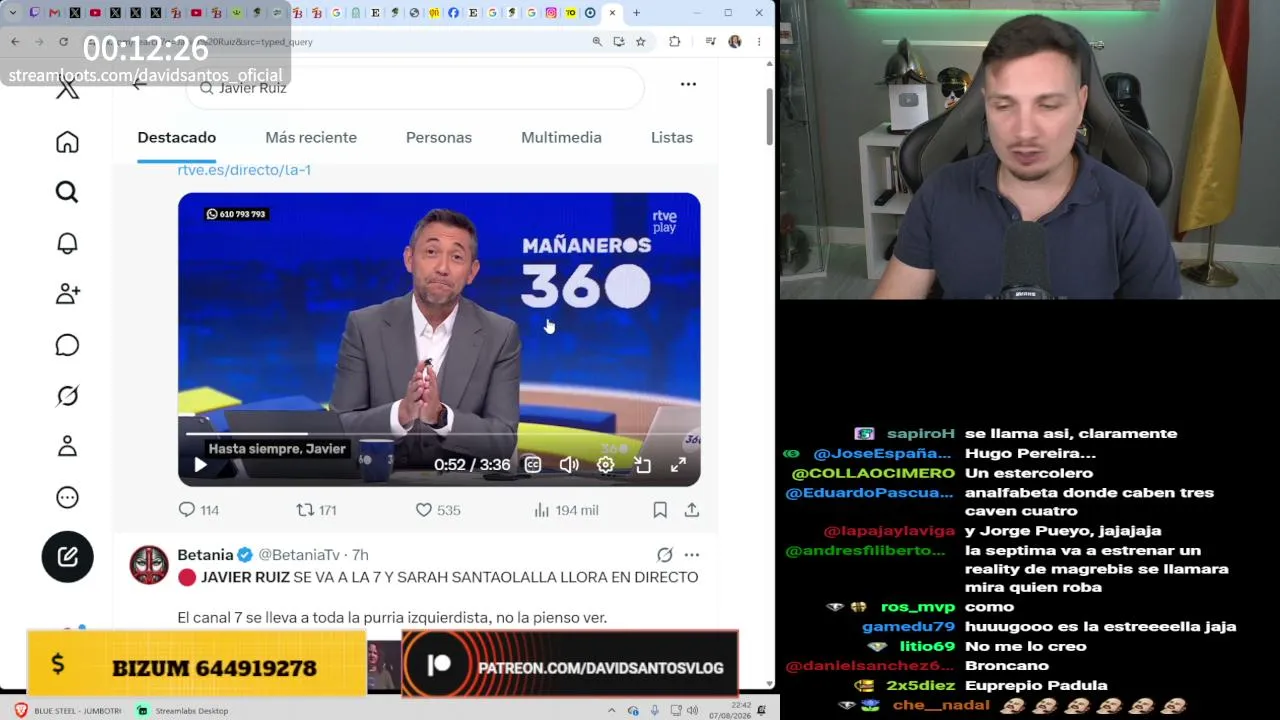Open the browser extensions puzzle icon
1280x720 pixels.
pos(675,42)
